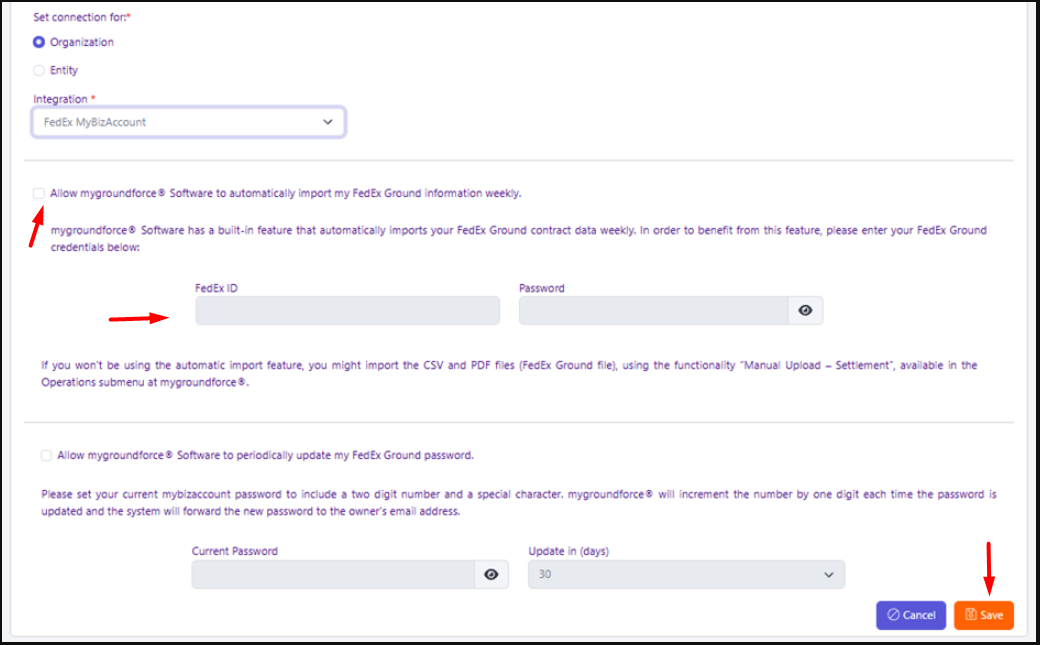Click the FedEx ID input field
The image size is (1040, 645).
[x=348, y=311]
